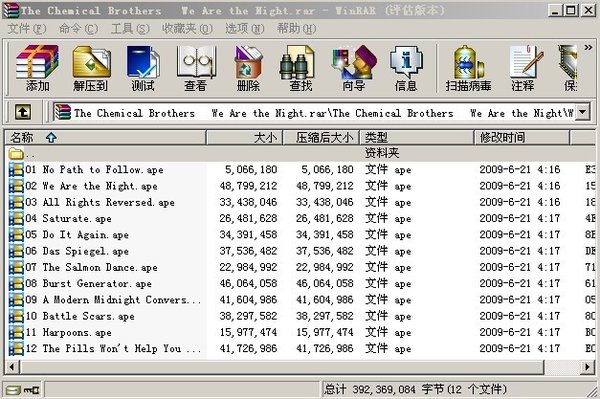
Task: Click the horizontal scrollbar thumb
Action: click(282, 367)
